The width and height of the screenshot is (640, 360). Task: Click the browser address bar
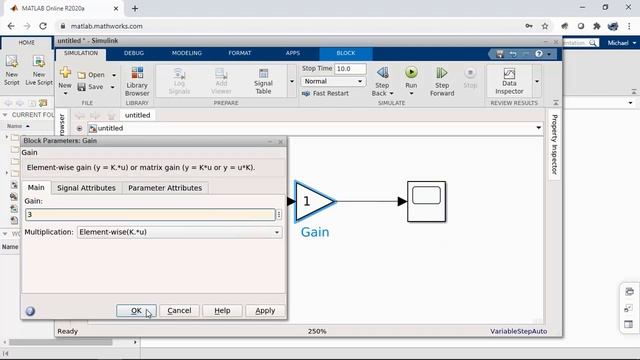(286, 26)
